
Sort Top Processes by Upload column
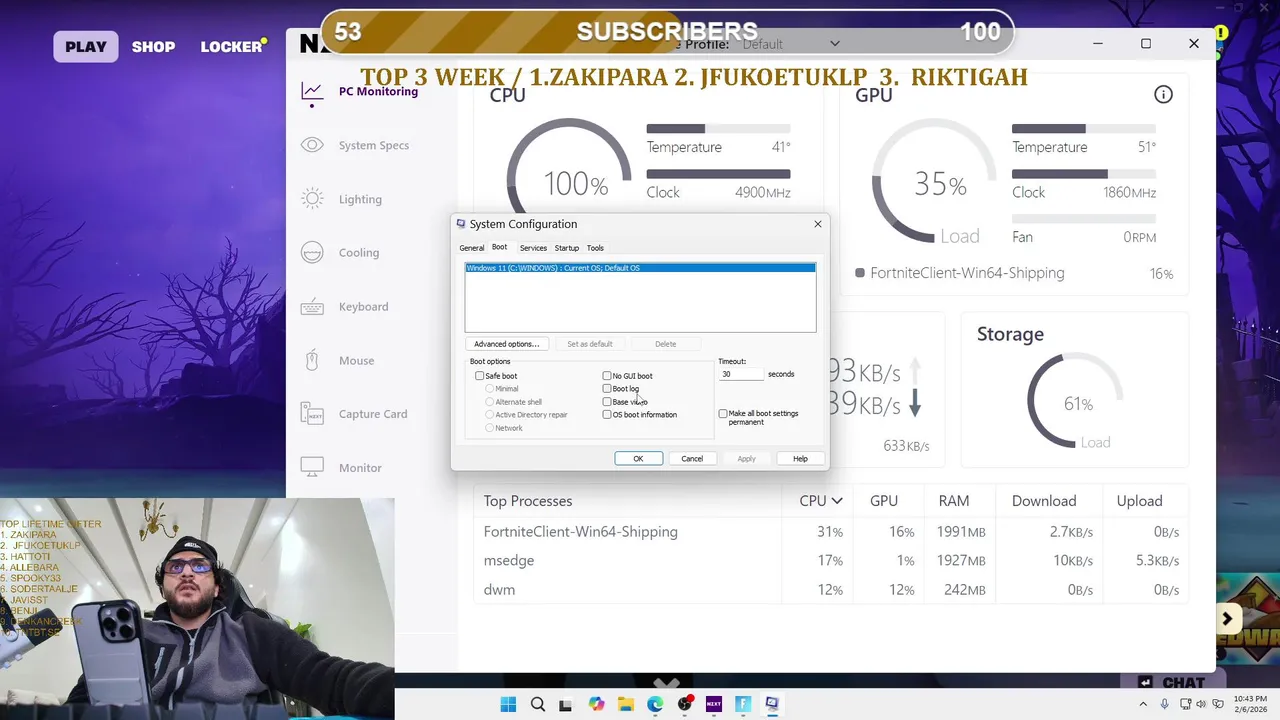coord(1139,501)
